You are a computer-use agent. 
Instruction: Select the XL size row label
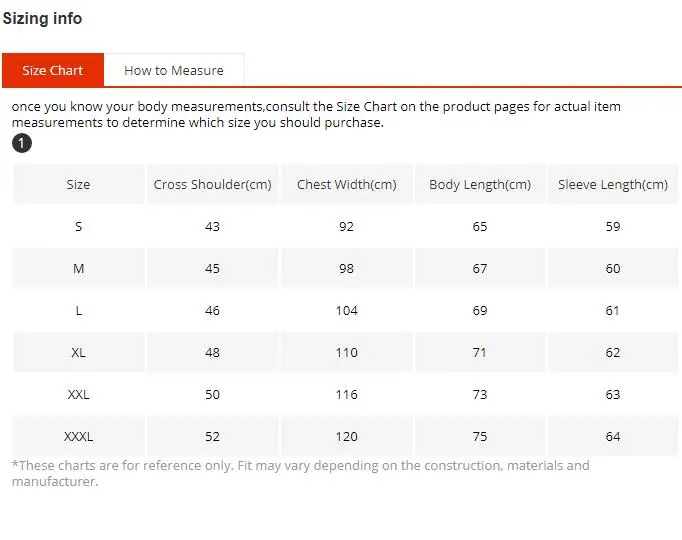click(x=78, y=352)
